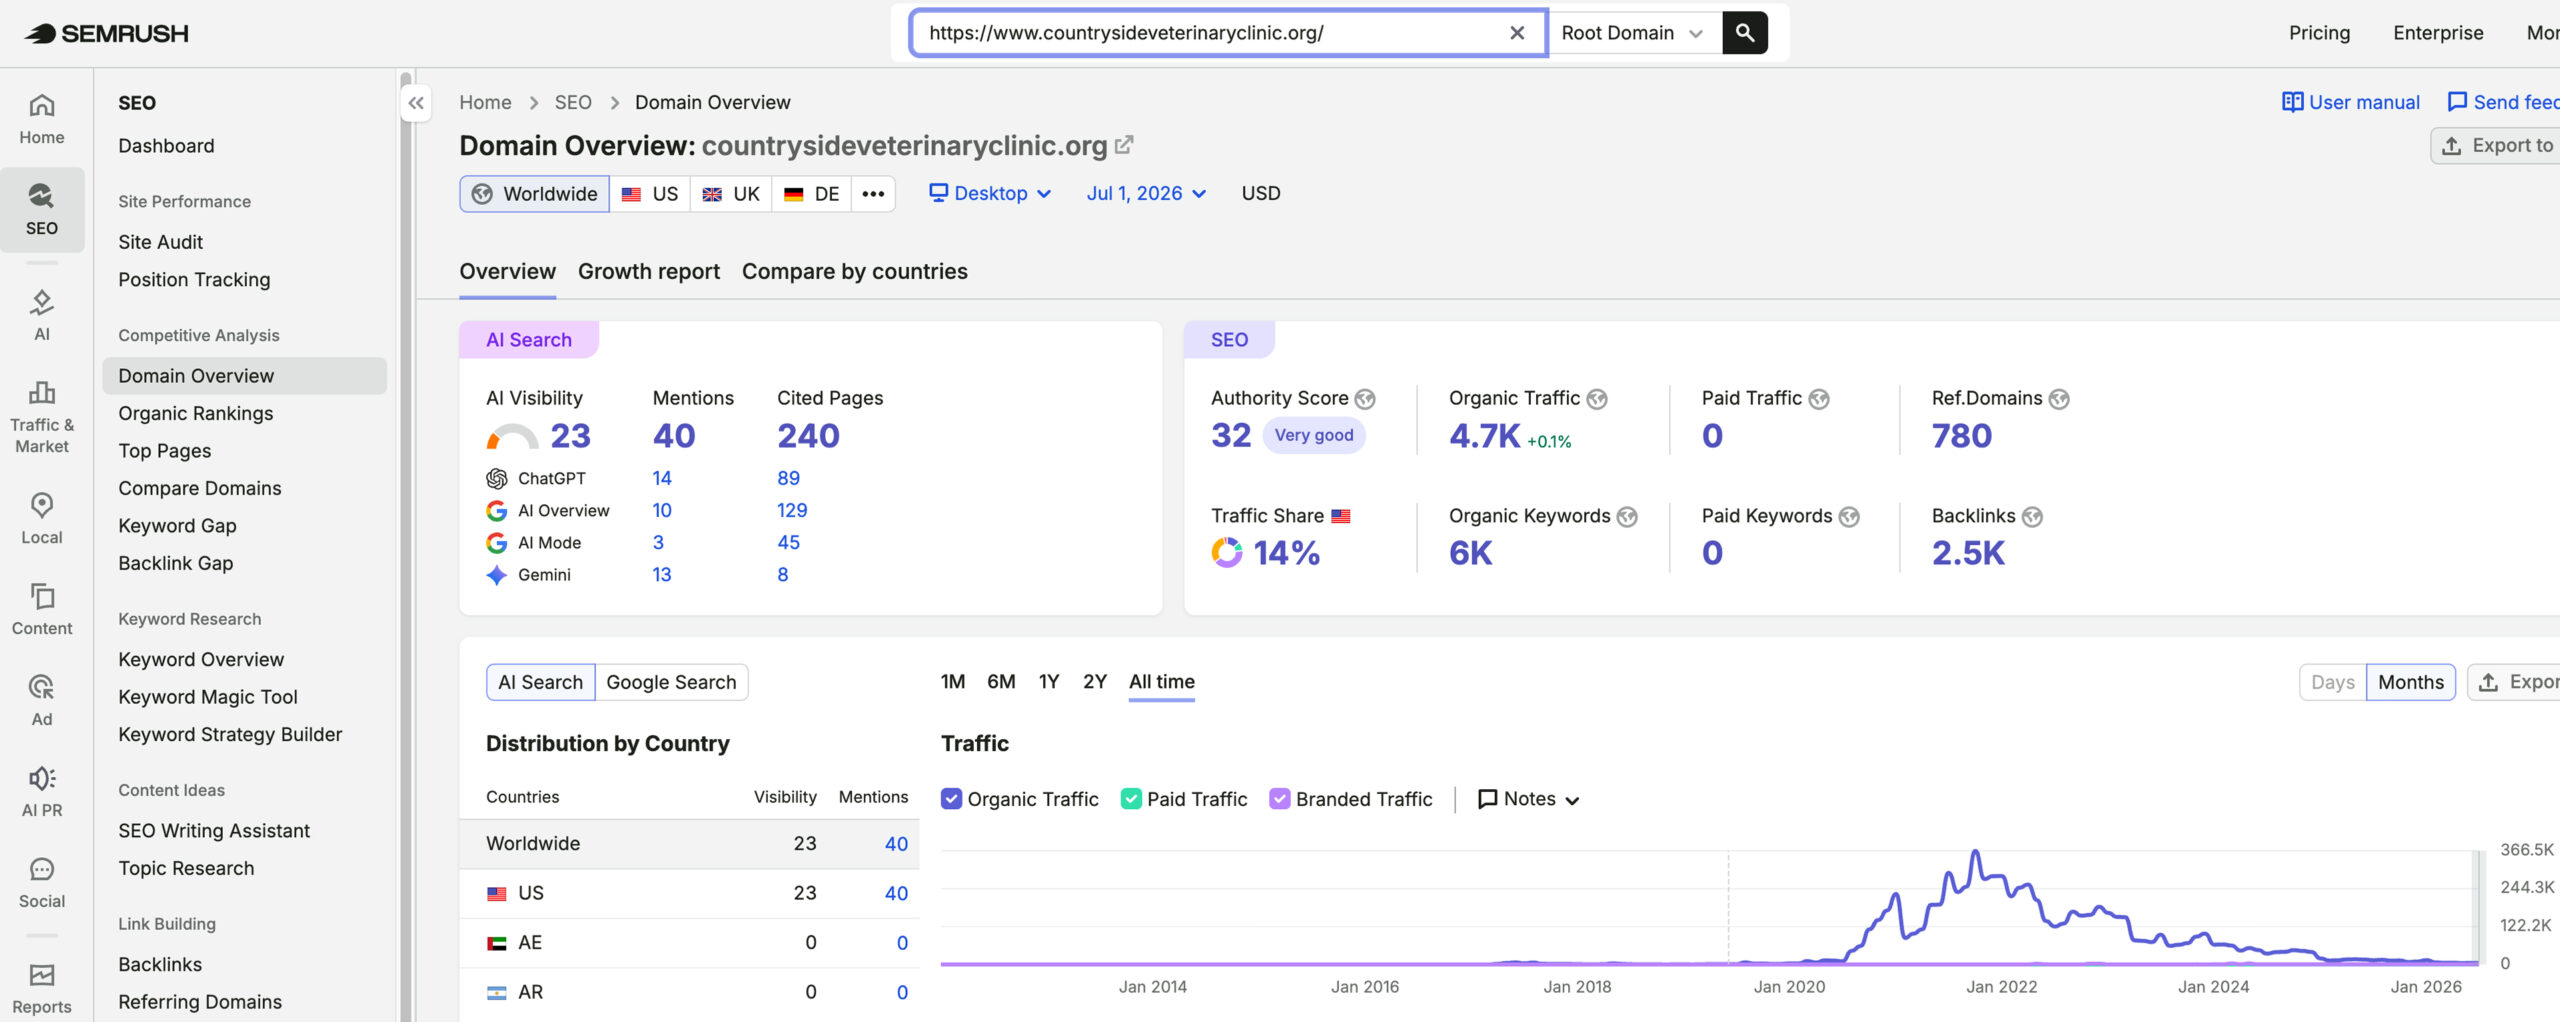Click Traffic Share donut chart
Screen dimensions: 2560x1022
1227,553
